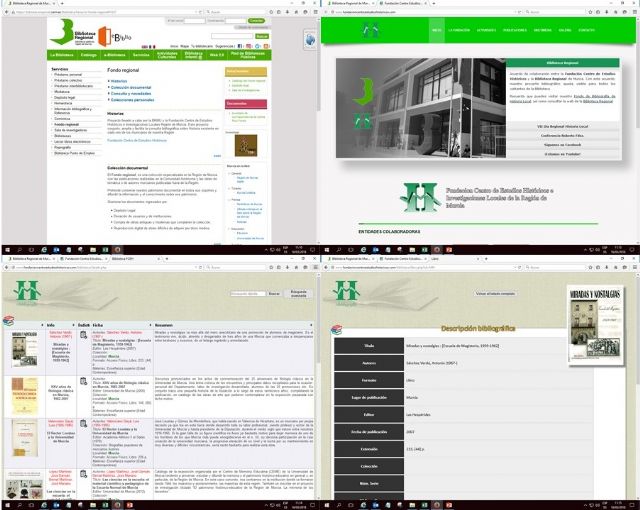
Task: Open Twitter icon on Biblioteca Regional page
Action: coord(258,46)
